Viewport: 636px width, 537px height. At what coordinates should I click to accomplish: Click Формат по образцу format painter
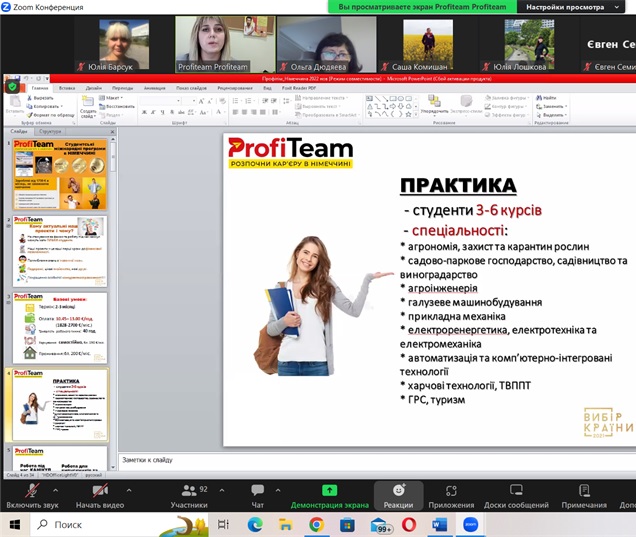pos(50,115)
